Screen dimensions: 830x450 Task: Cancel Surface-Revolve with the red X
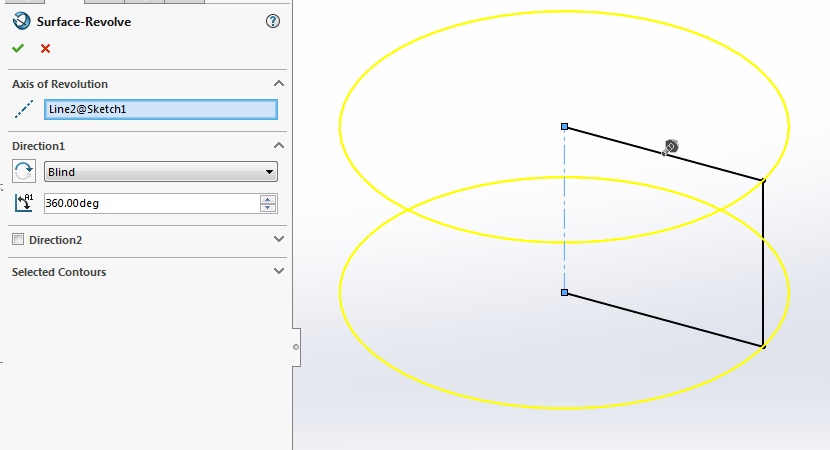(x=46, y=49)
